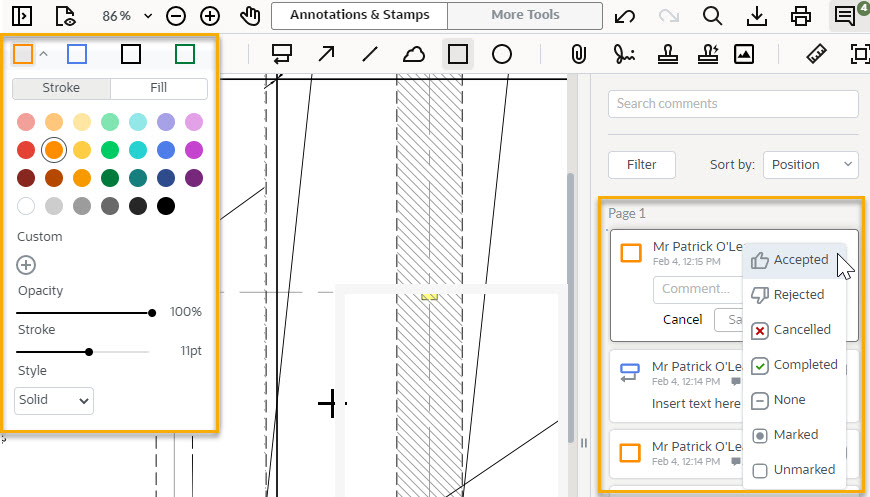Set status to None
Viewport: 870px width, 497px height.
click(x=794, y=400)
